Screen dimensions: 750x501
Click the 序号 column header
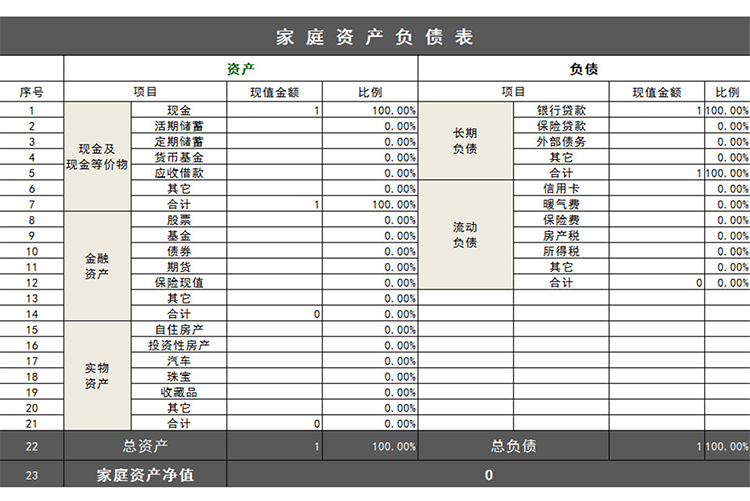pyautogui.click(x=32, y=92)
